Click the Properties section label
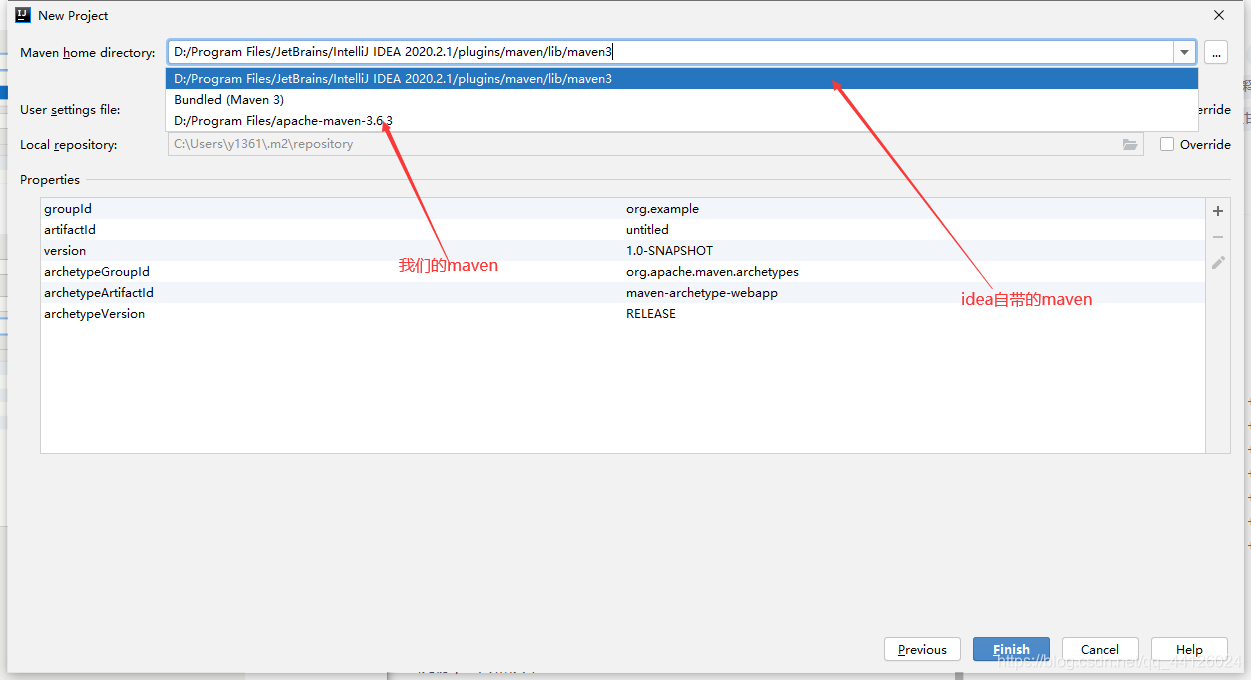The height and width of the screenshot is (680, 1251). [50, 180]
